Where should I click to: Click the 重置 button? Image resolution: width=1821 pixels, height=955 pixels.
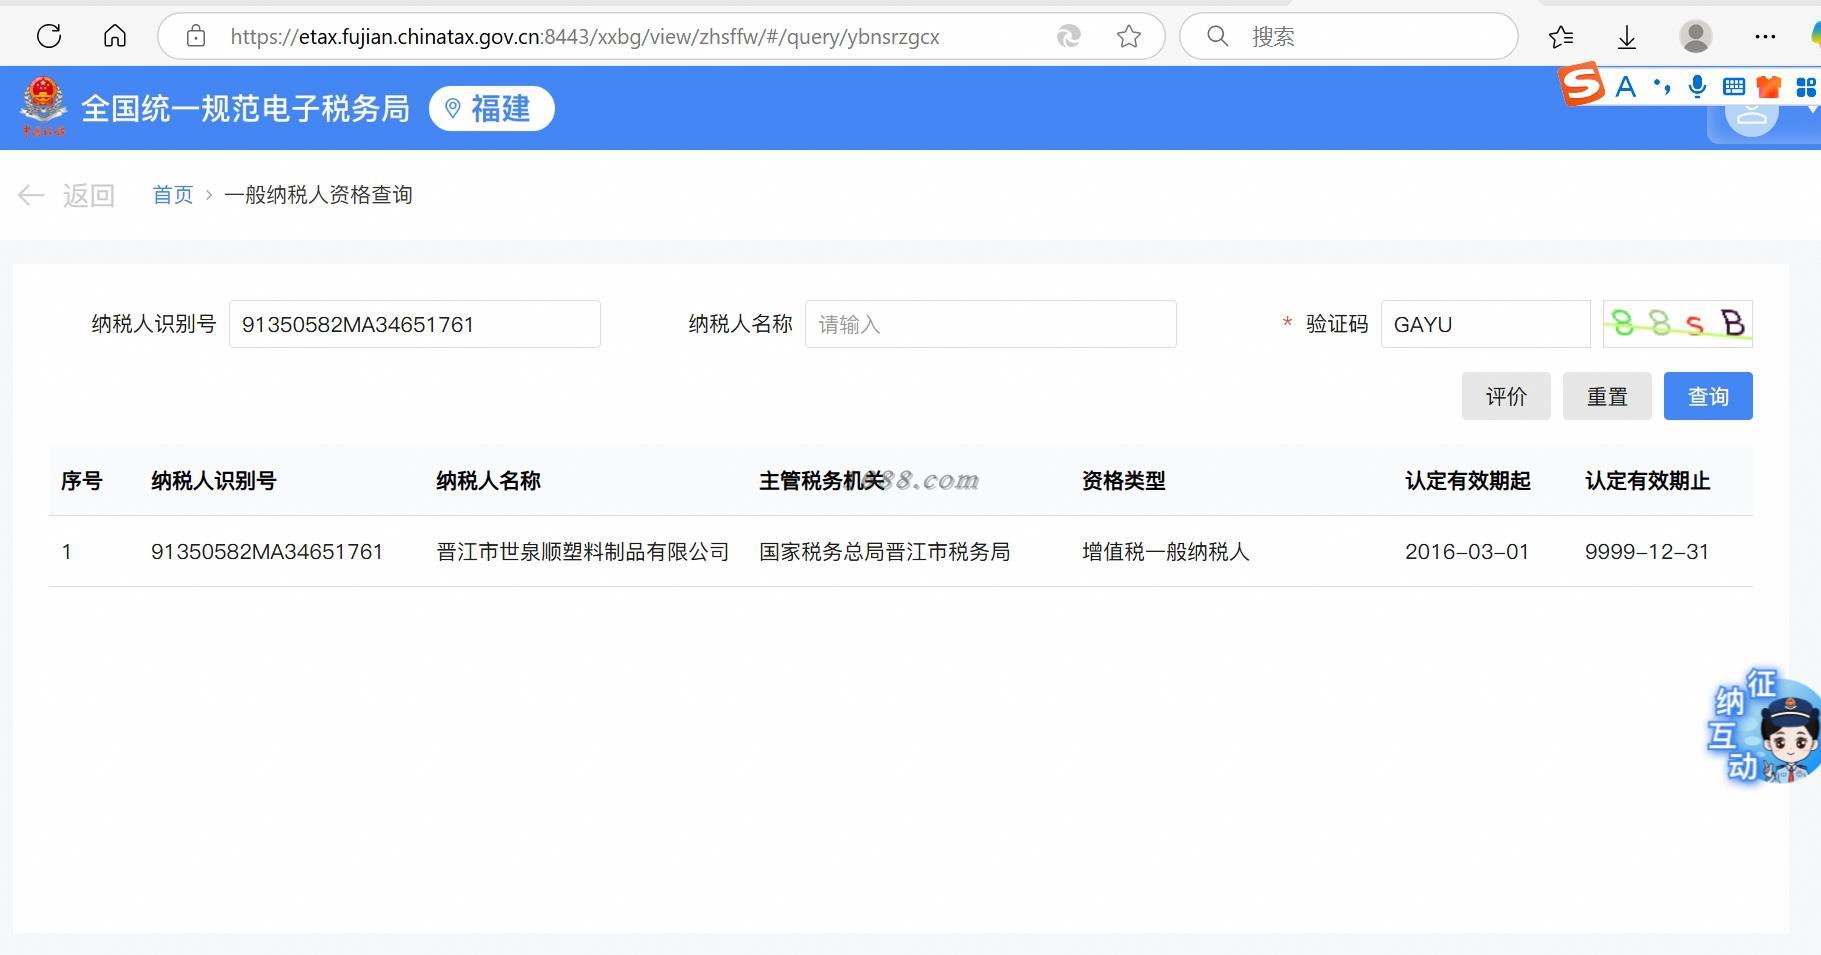(1607, 396)
